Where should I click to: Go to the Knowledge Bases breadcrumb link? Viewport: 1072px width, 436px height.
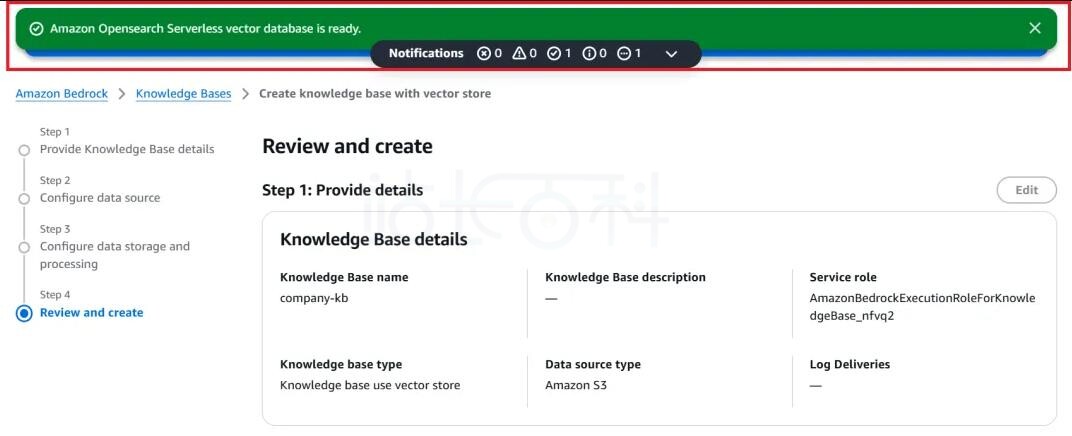tap(183, 94)
